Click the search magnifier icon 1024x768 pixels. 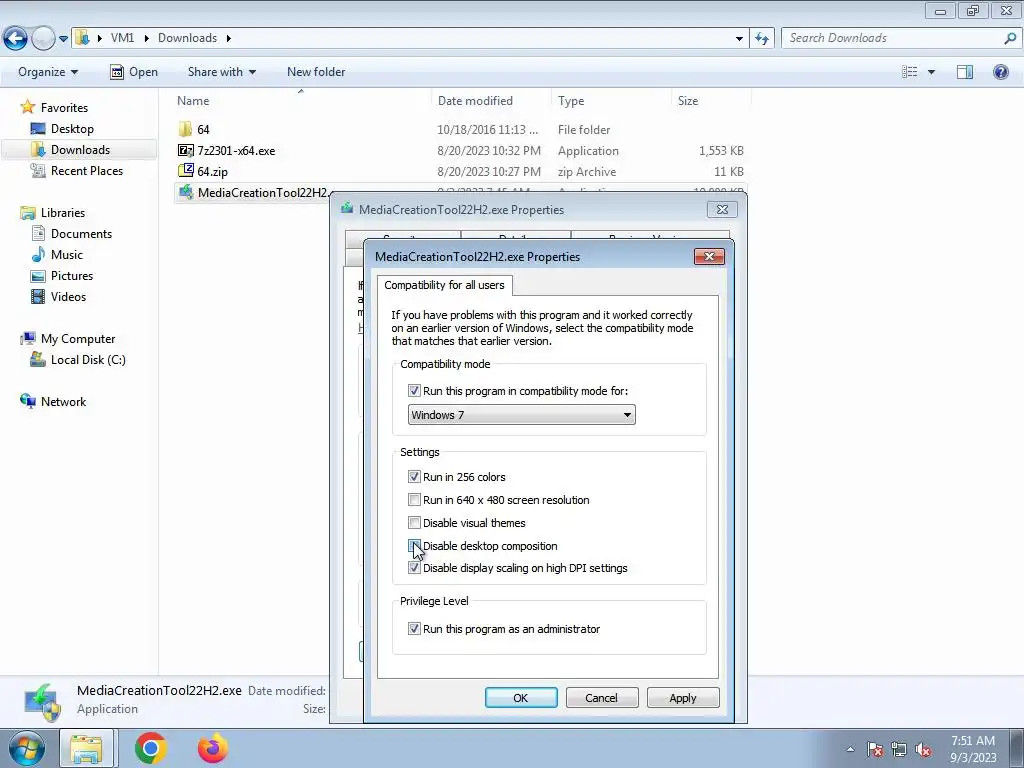[1010, 38]
